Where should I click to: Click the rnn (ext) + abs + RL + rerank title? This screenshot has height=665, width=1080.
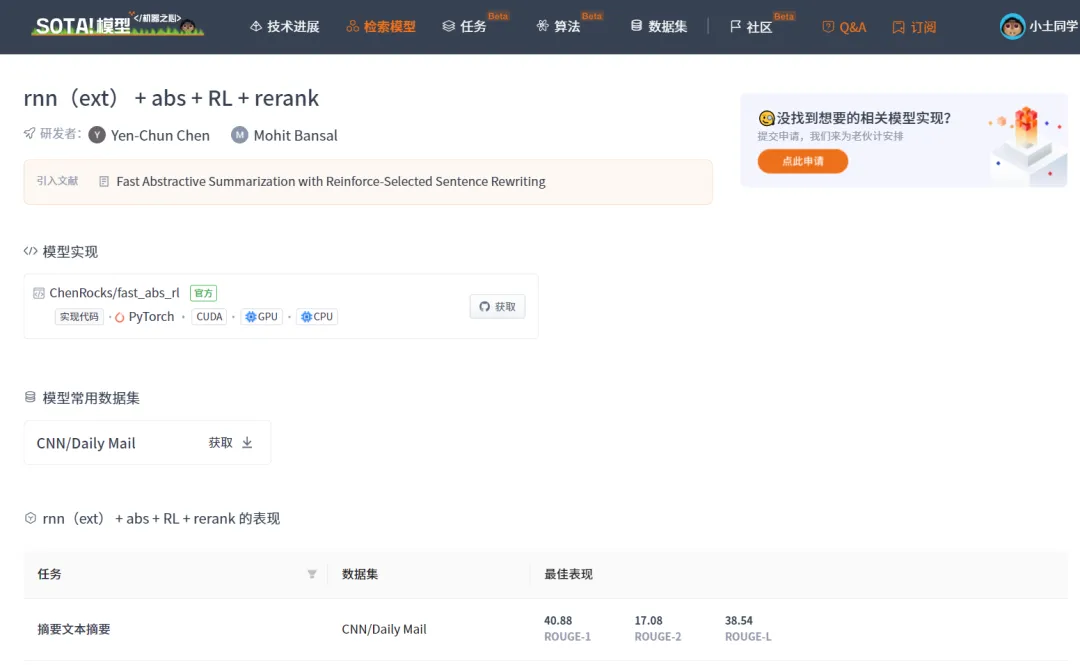[172, 98]
